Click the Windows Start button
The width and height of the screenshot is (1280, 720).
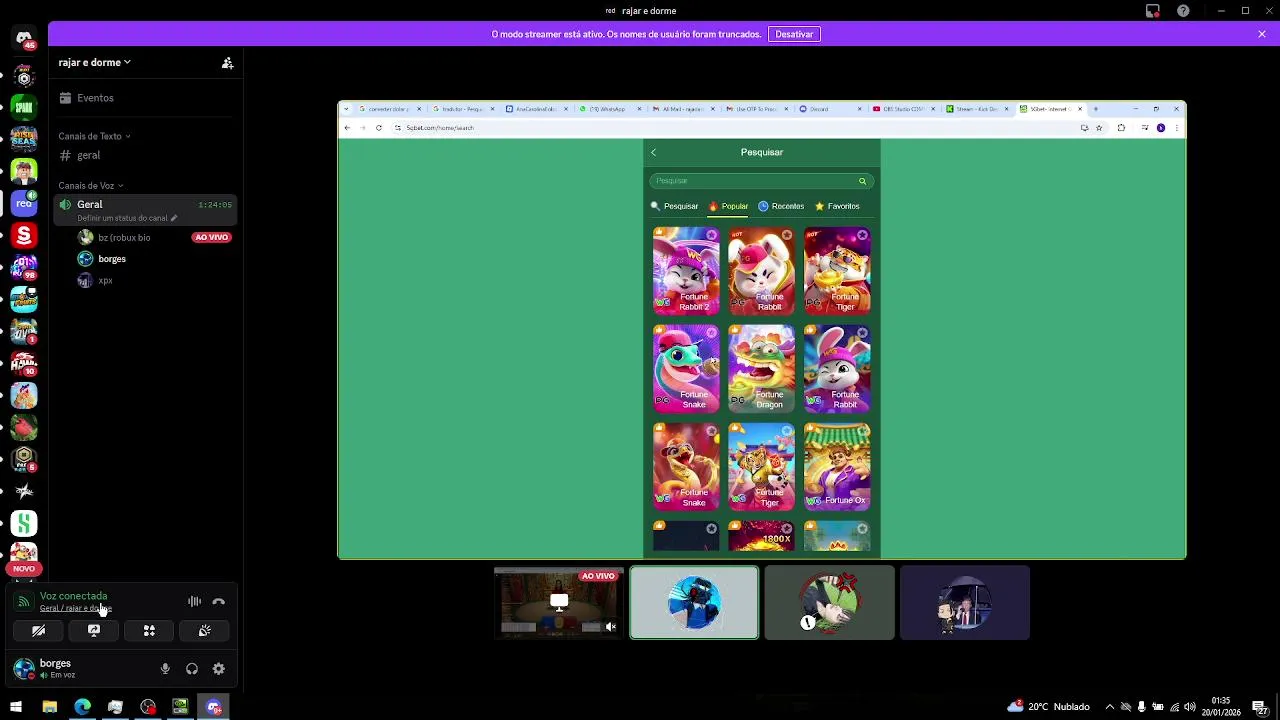tap(16, 707)
